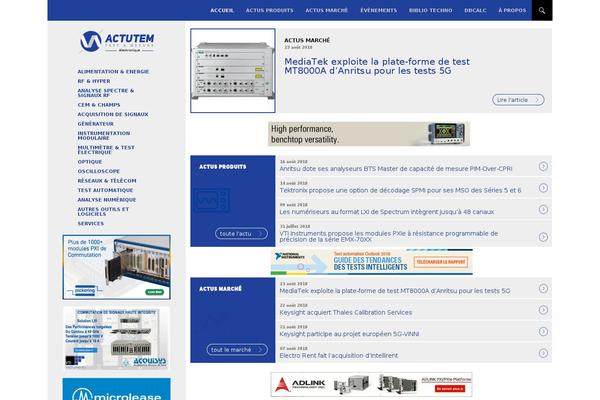Image resolution: width=600 pixels, height=400 pixels.
Task: Open arrow icon for Keysight Thales article
Action: click(x=543, y=310)
